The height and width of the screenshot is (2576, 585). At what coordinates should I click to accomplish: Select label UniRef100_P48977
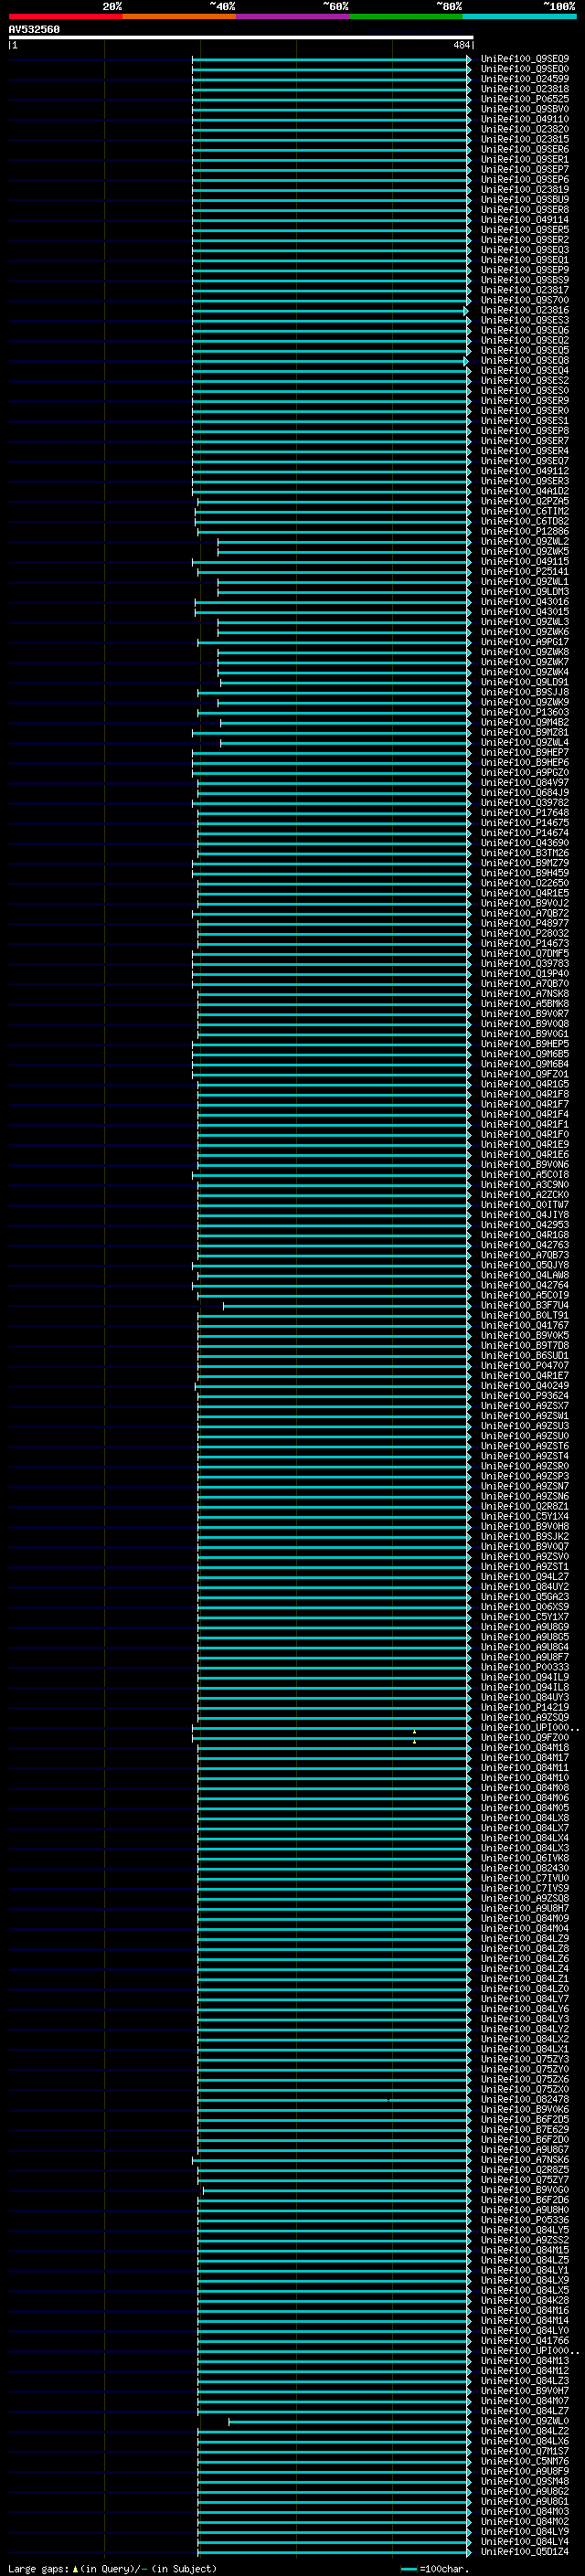525,924
